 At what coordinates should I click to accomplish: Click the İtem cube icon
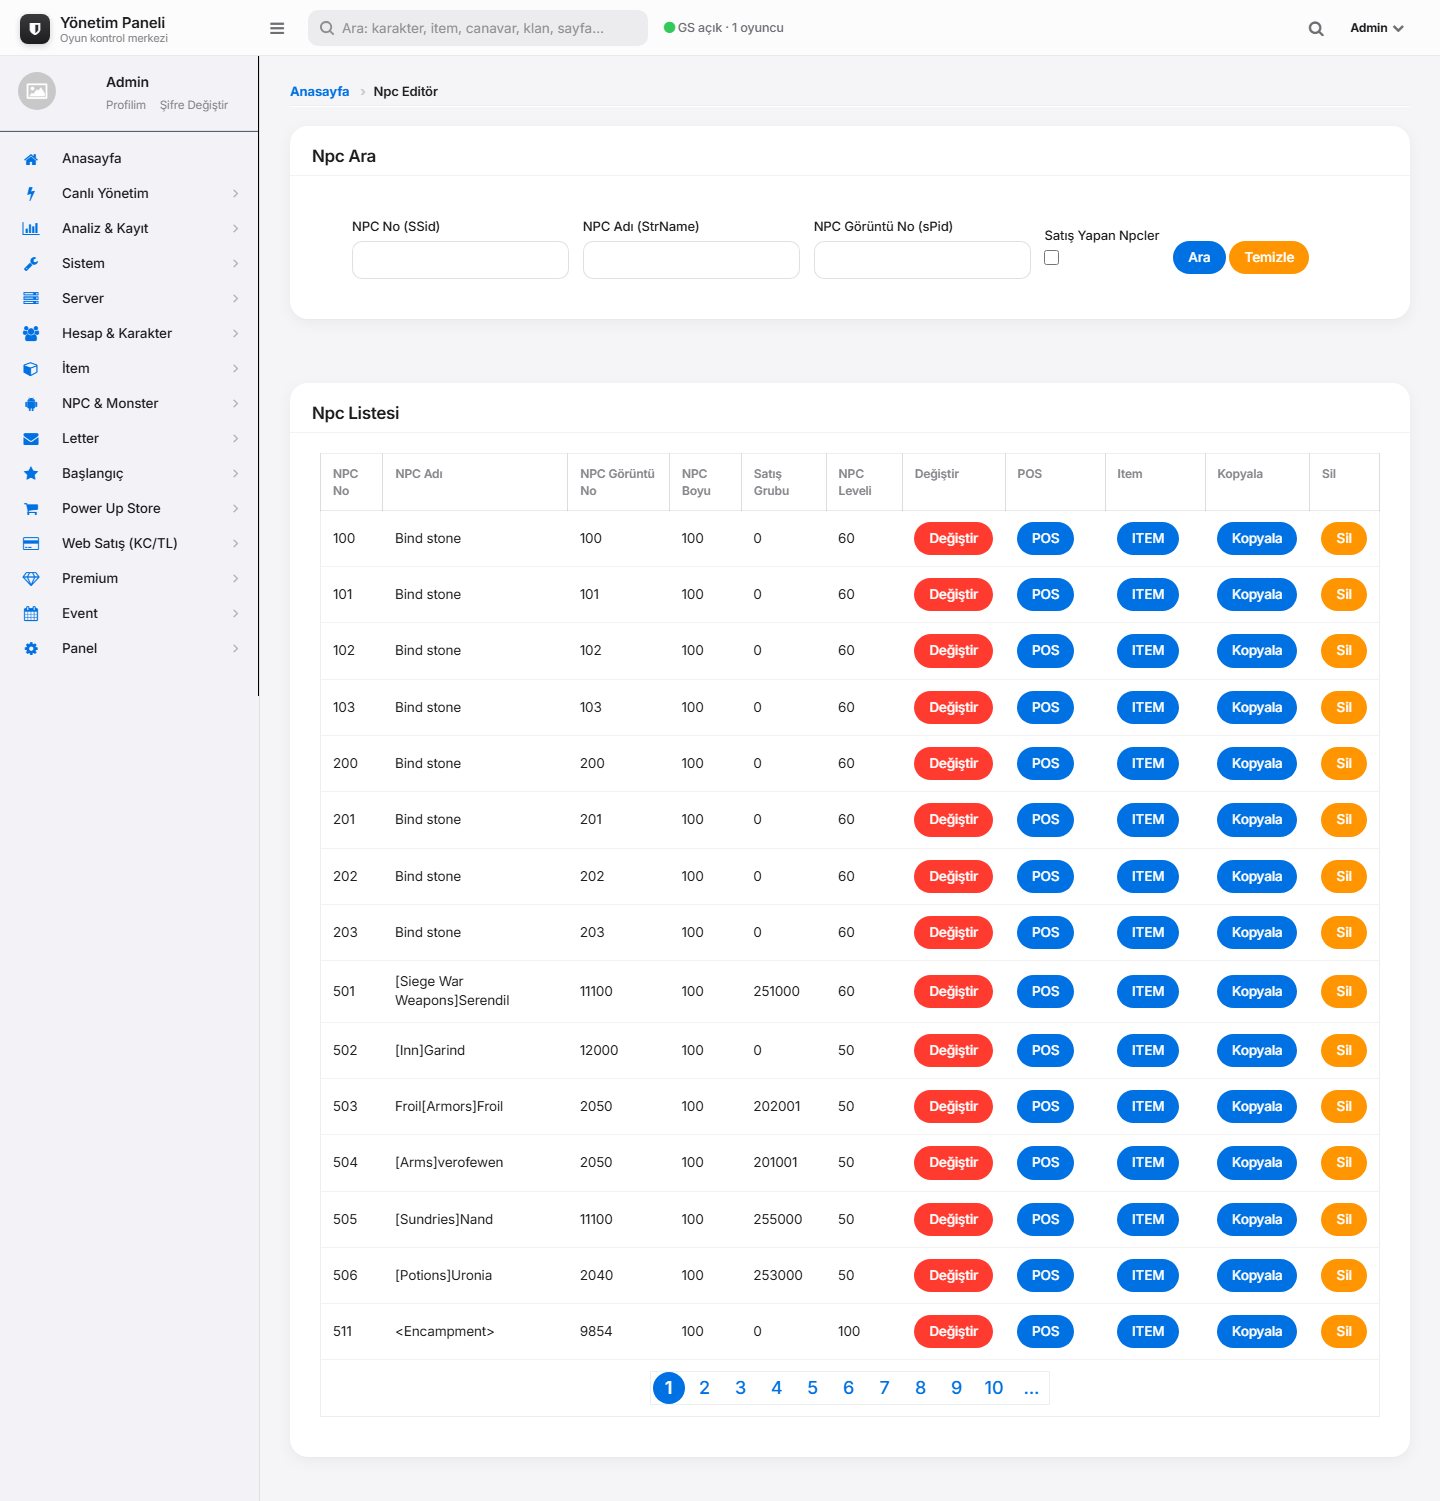coord(31,369)
